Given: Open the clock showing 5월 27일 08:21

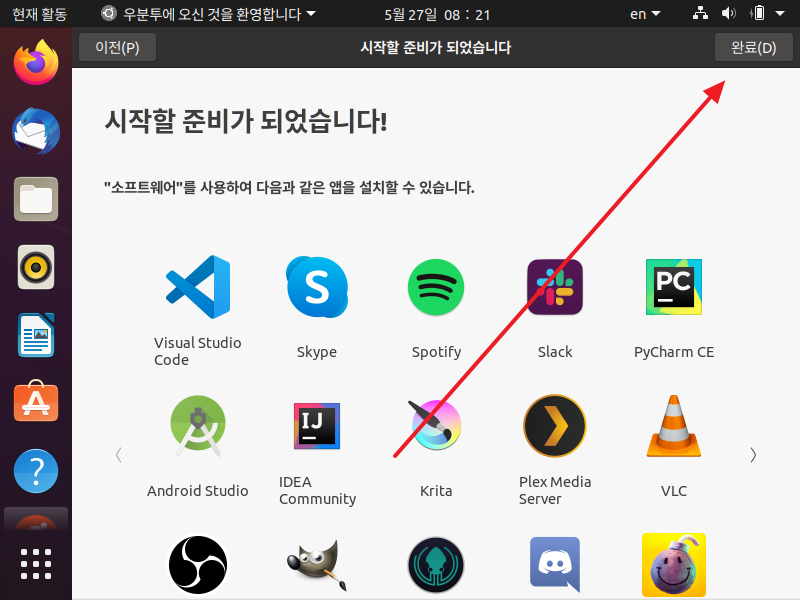Looking at the screenshot, I should point(437,14).
